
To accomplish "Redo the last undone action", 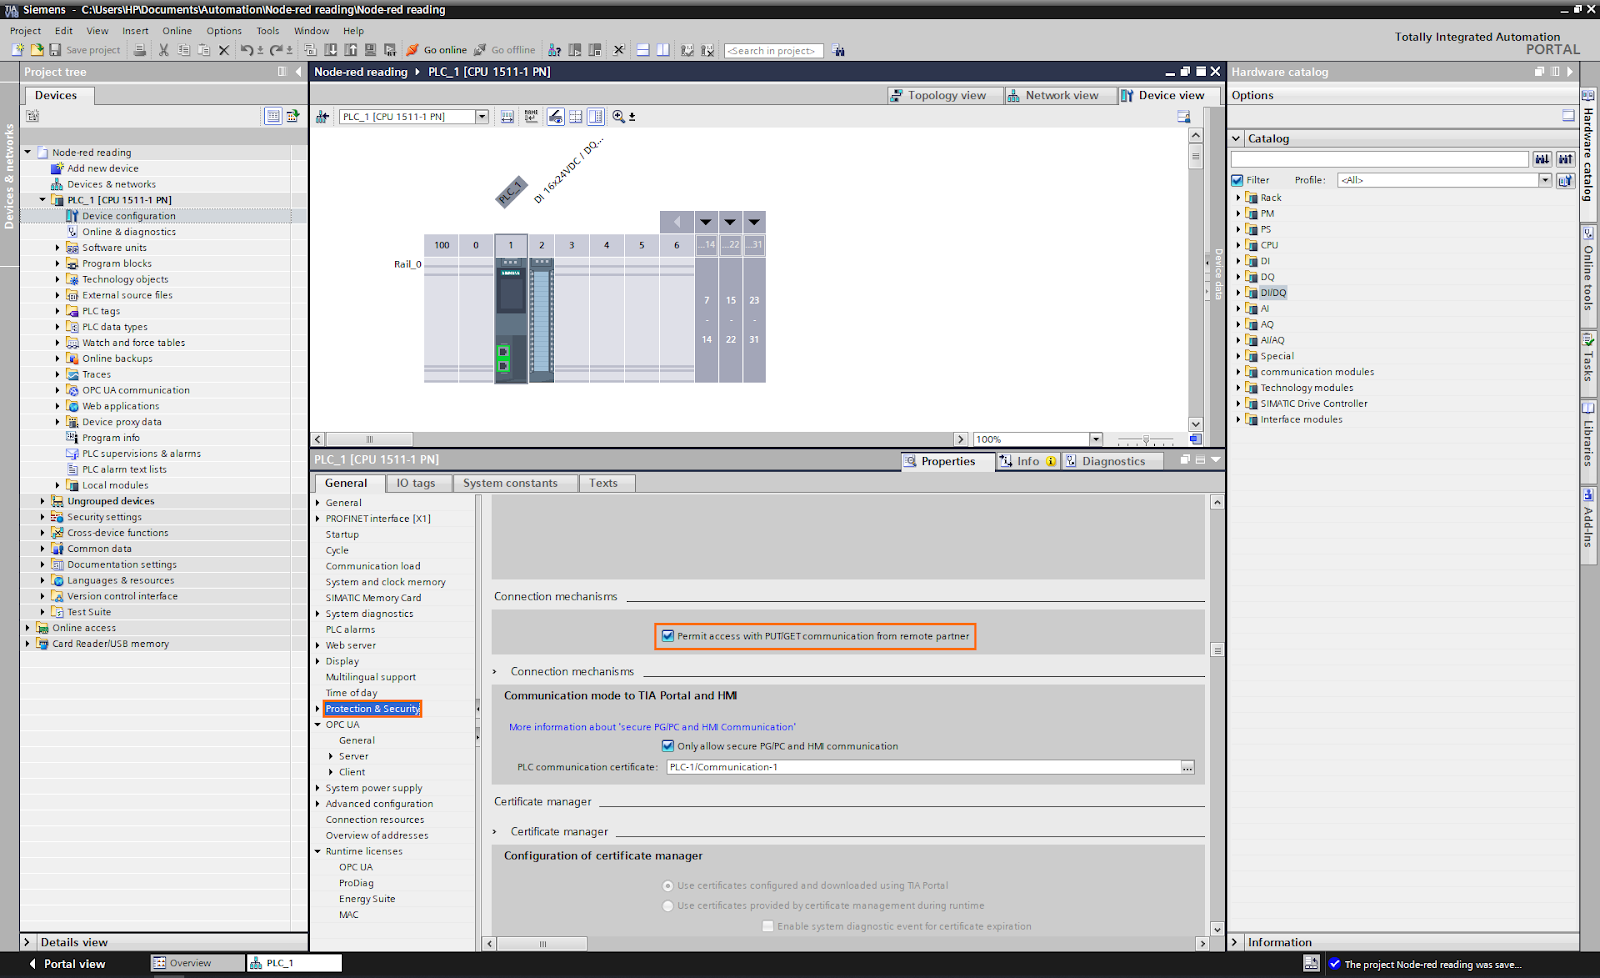I will click(x=276, y=50).
